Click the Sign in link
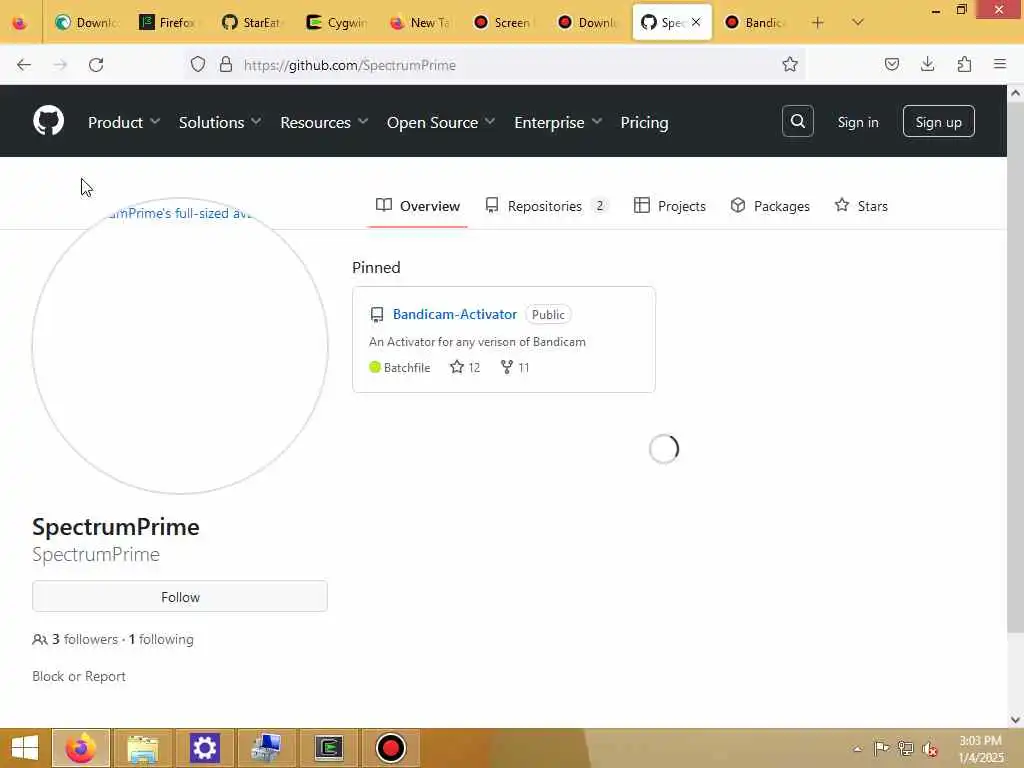Screen dimensions: 1024x768 click(857, 122)
